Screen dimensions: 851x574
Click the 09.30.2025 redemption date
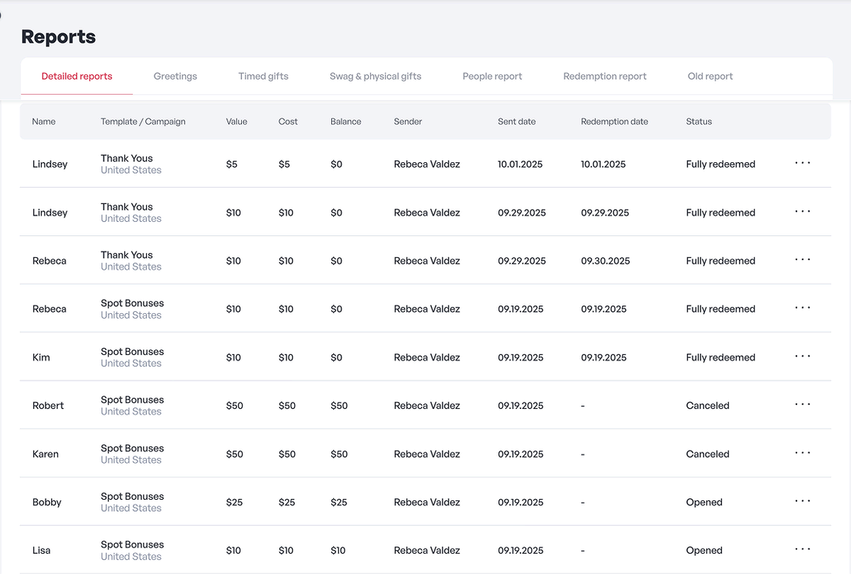(605, 261)
